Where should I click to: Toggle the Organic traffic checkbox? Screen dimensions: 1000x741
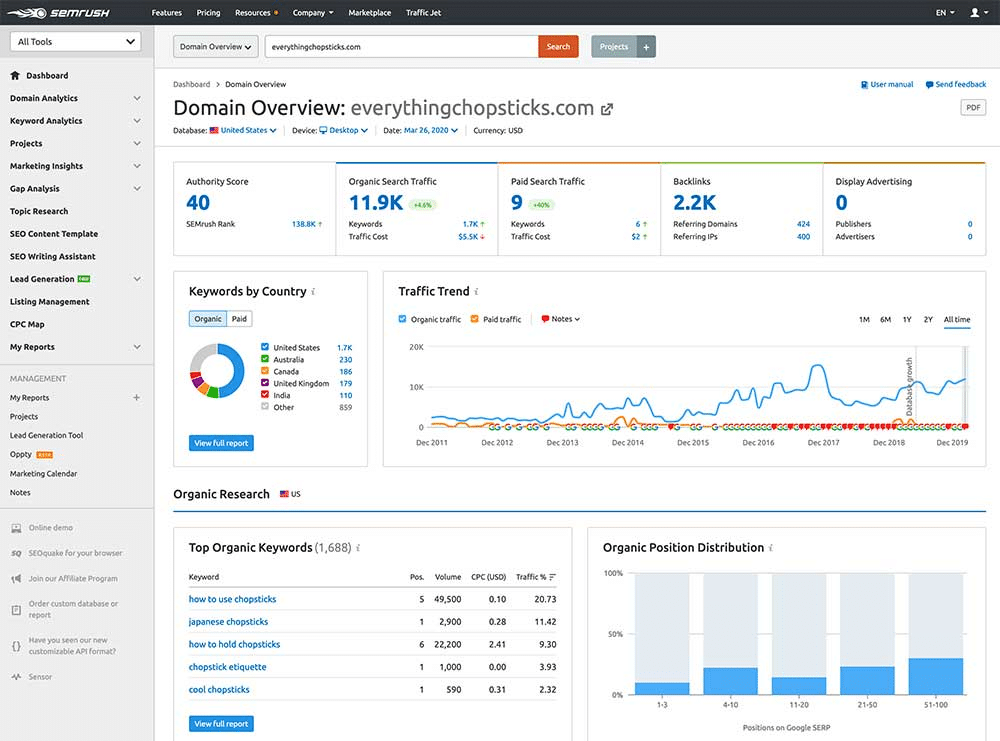click(402, 319)
